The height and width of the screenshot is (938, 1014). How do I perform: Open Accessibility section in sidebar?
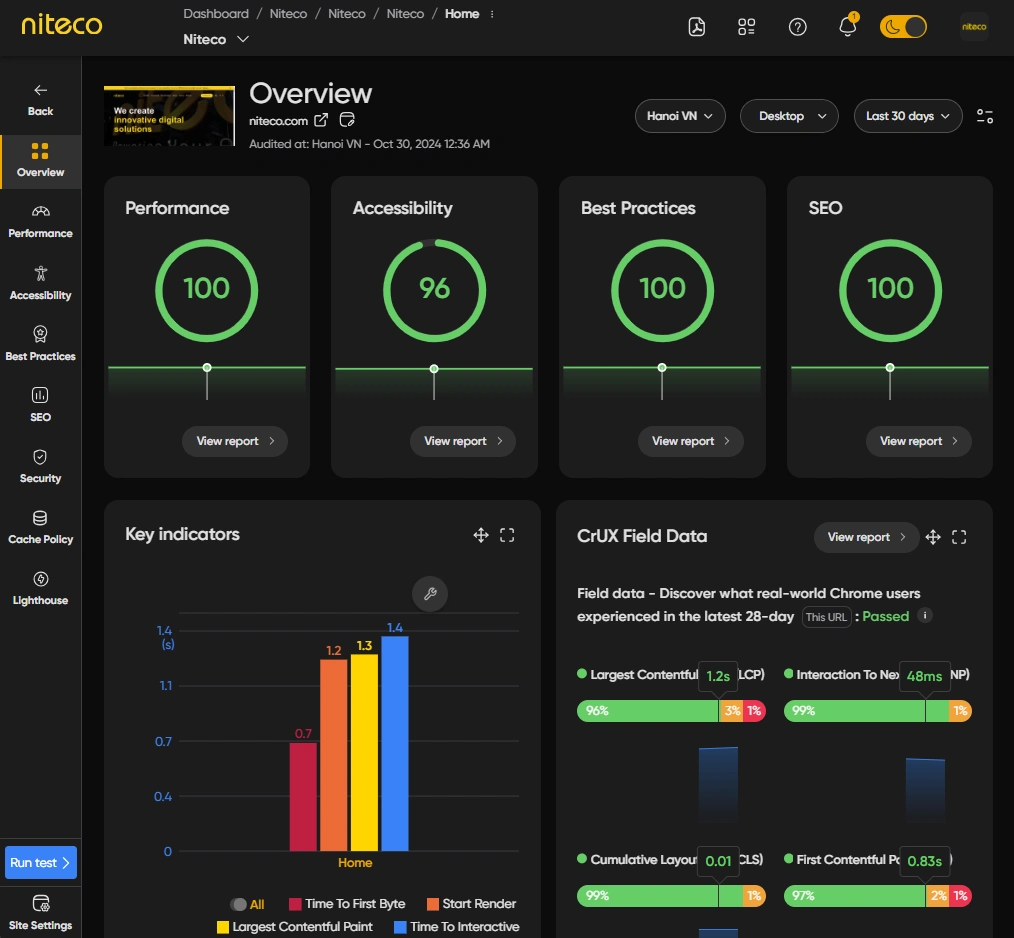(x=40, y=283)
